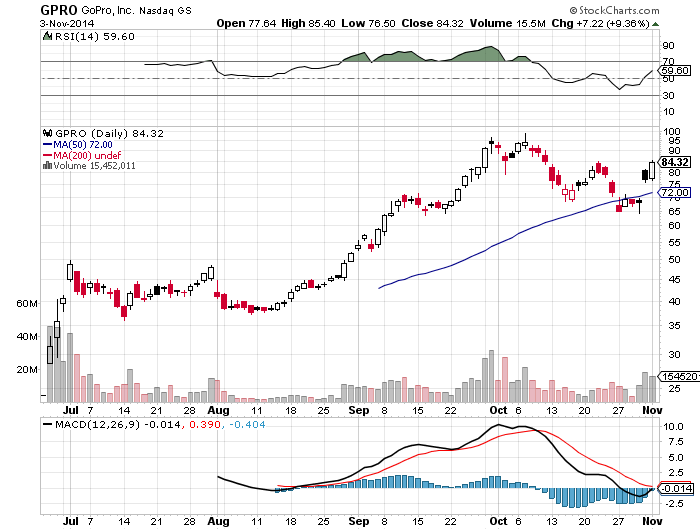Click the 'Oct' label under the price chart

point(498,410)
